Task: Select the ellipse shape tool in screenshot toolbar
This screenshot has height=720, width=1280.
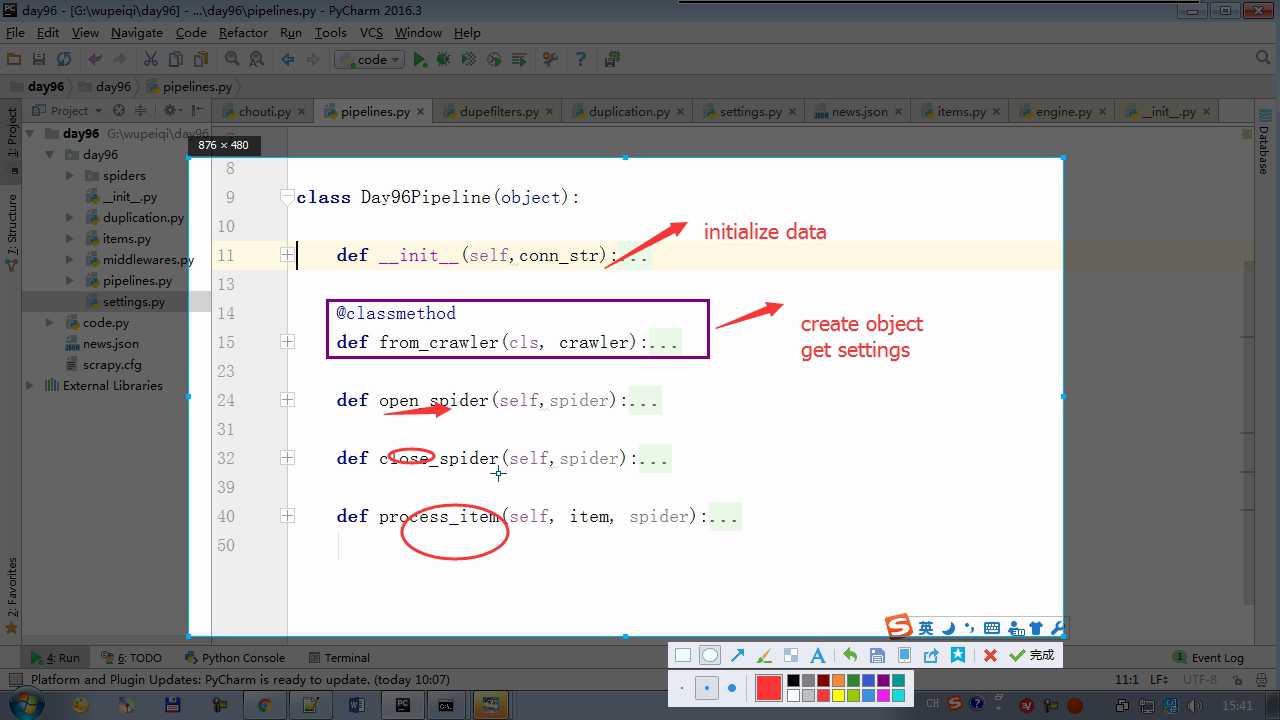Action: 709,656
